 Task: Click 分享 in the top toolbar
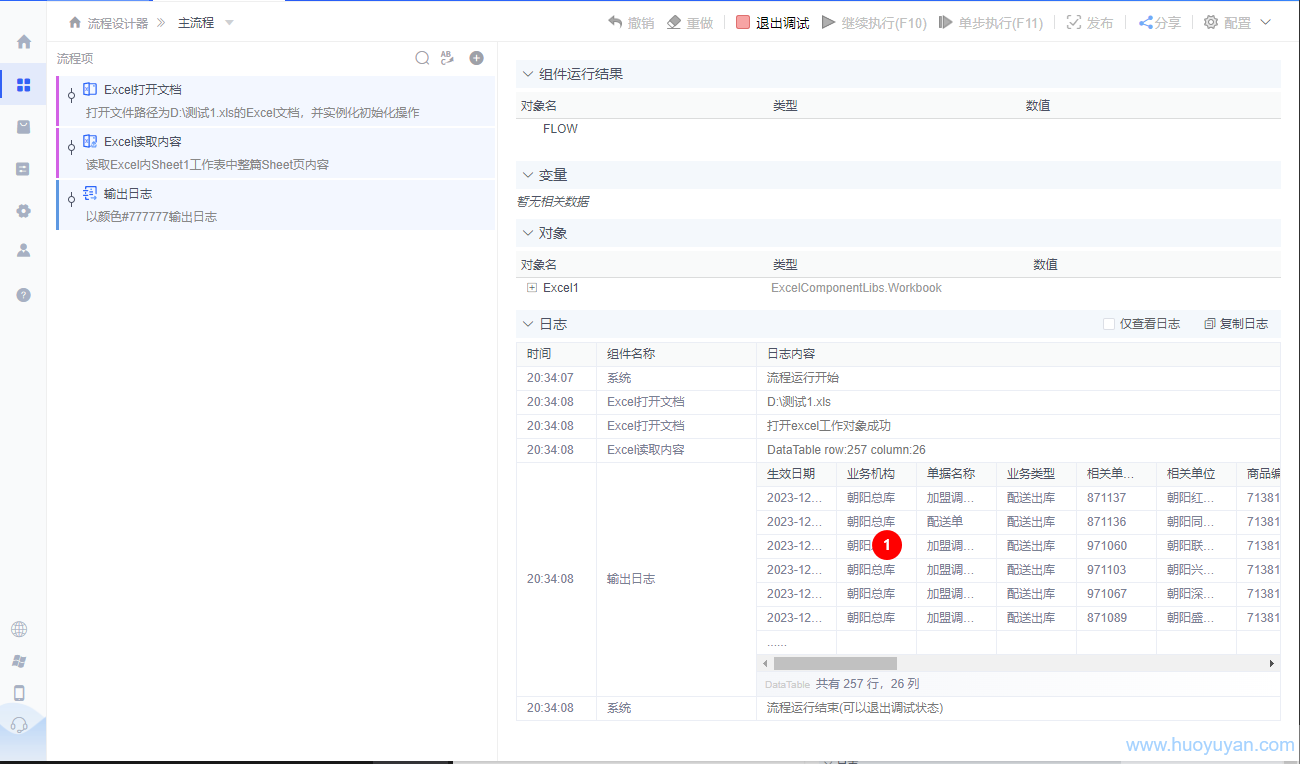[1160, 21]
